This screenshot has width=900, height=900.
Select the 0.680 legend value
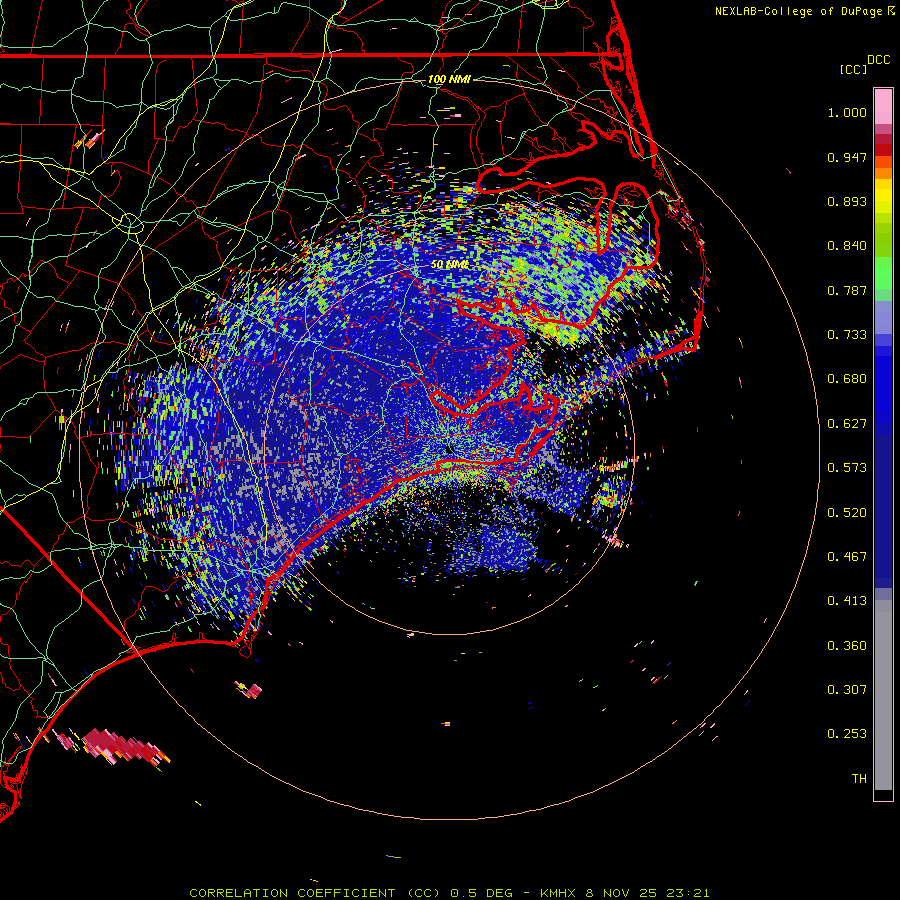pyautogui.click(x=847, y=379)
